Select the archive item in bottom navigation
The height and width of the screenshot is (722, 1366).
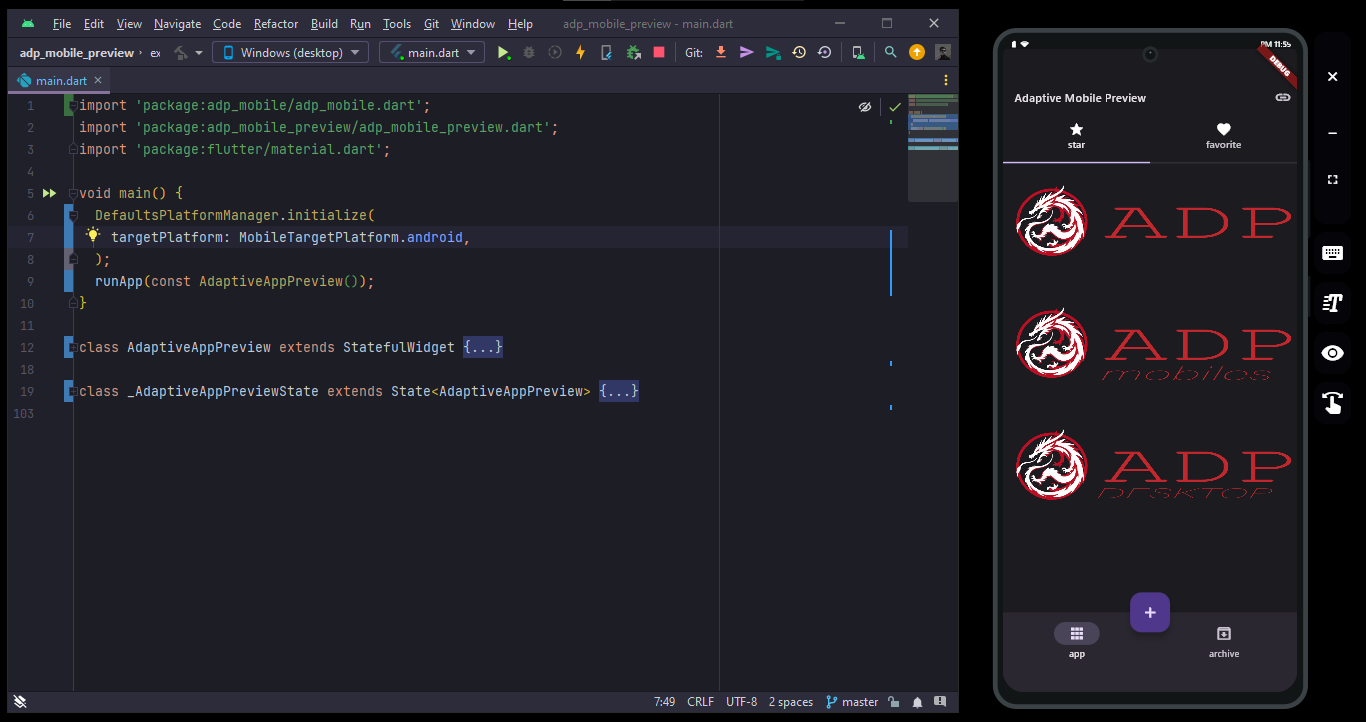click(x=1223, y=640)
